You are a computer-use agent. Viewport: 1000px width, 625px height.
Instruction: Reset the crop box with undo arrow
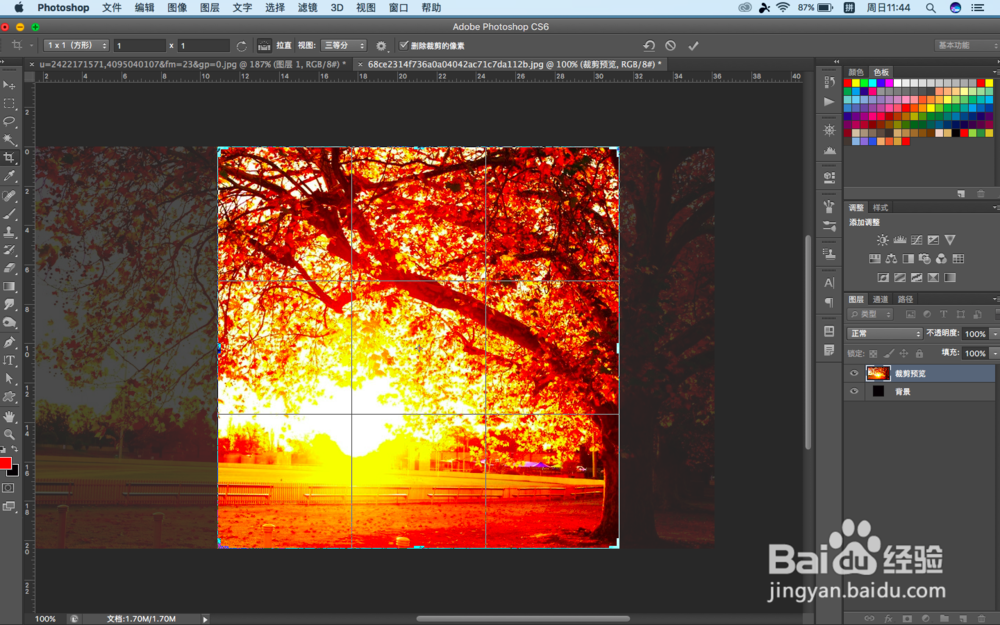point(649,45)
